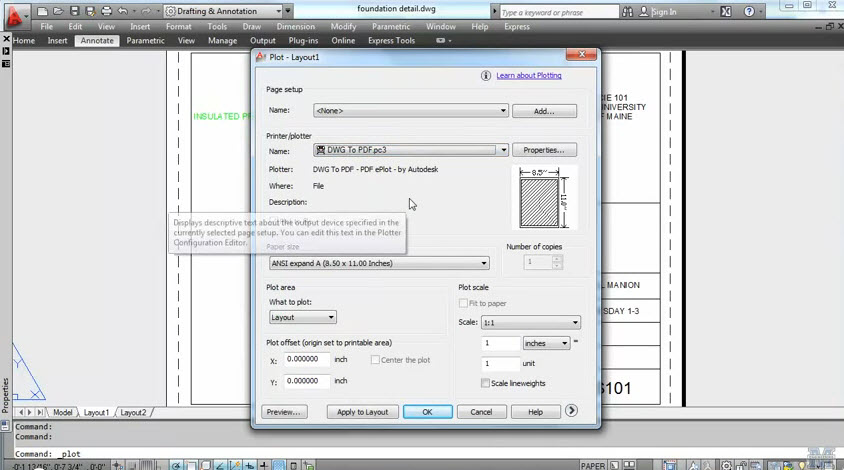Click the Maximize Viewport icon in status bar

coord(670,465)
